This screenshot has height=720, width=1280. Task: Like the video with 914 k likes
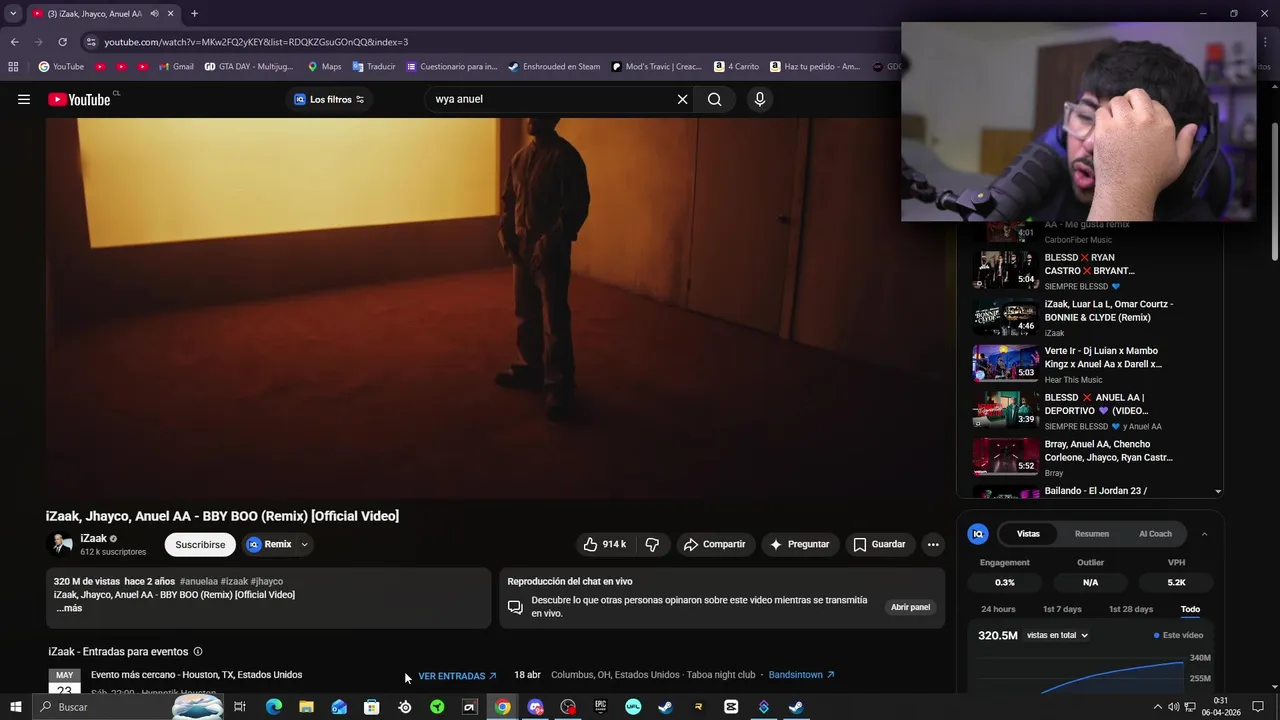[x=605, y=544]
